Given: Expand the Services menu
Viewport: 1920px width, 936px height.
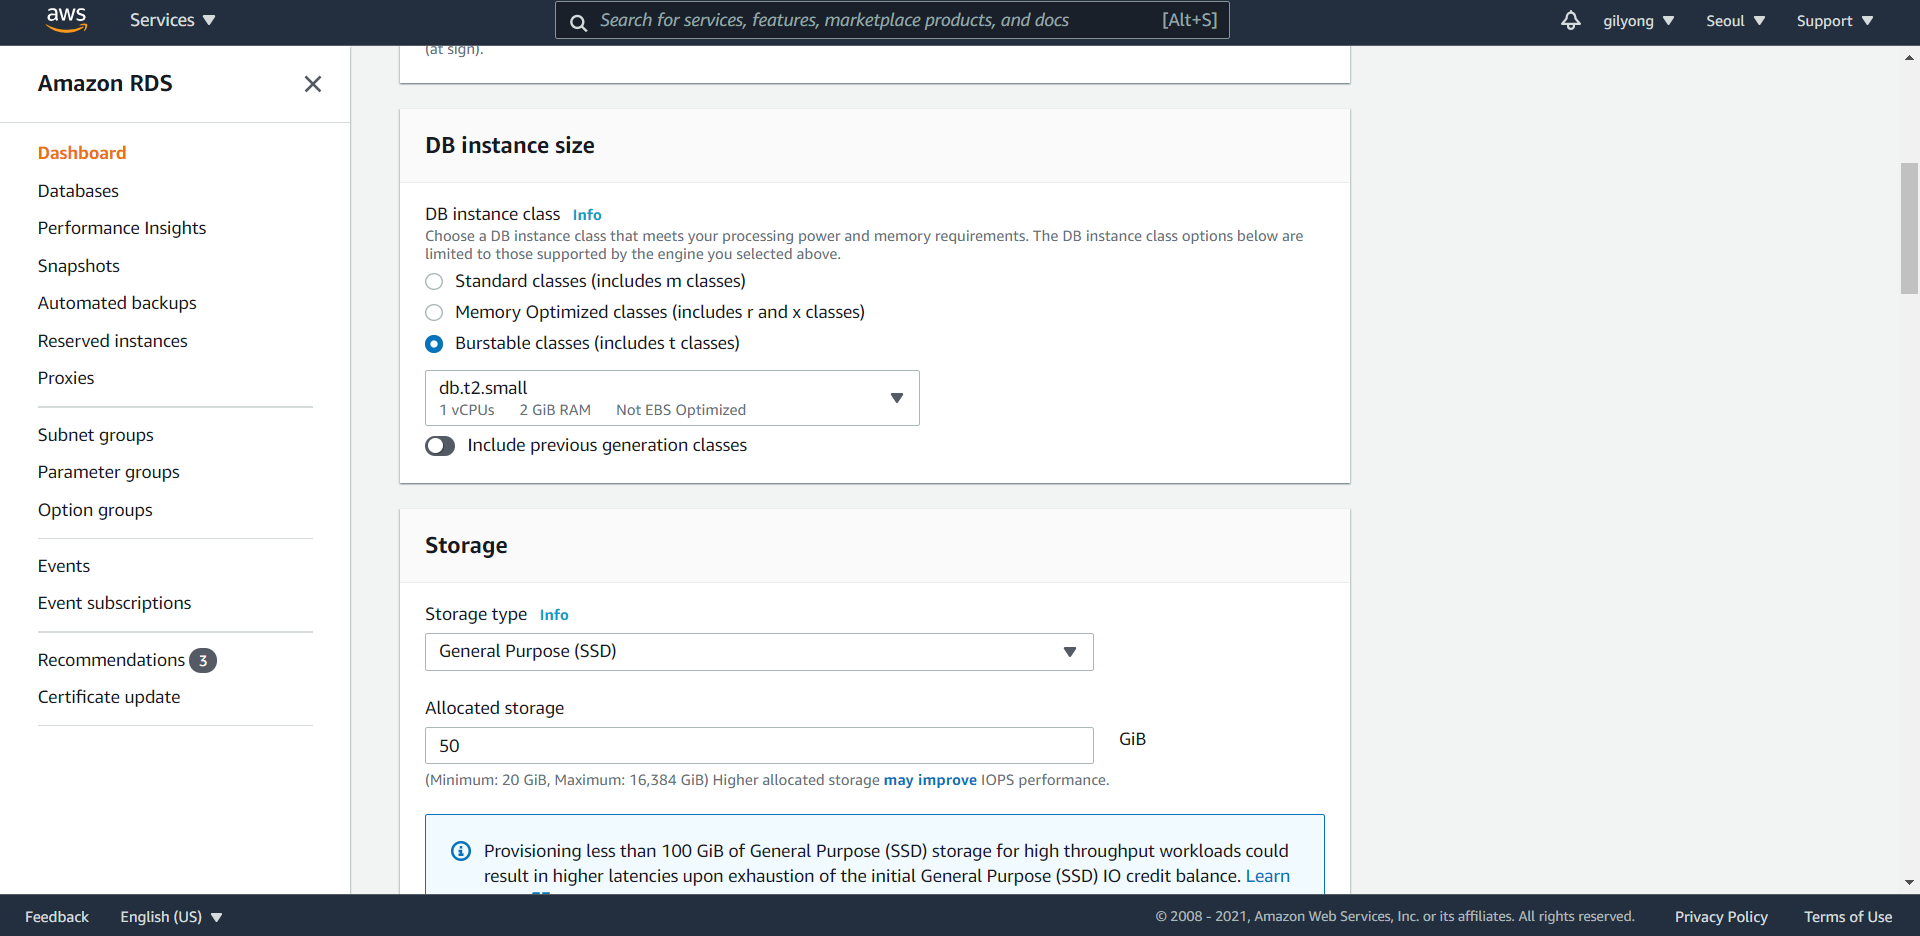Looking at the screenshot, I should pyautogui.click(x=172, y=20).
